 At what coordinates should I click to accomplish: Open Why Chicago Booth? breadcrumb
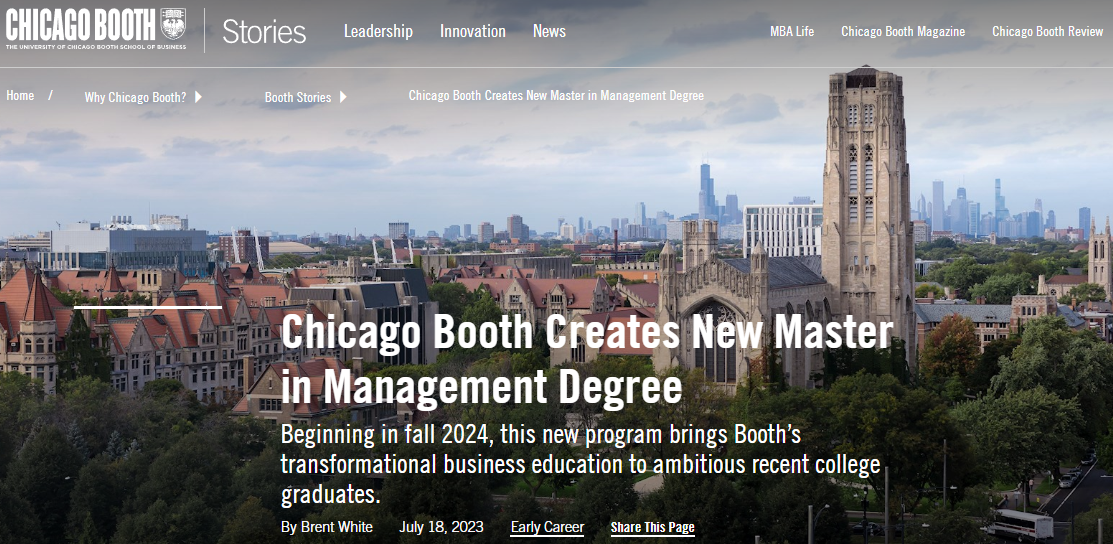pos(135,97)
